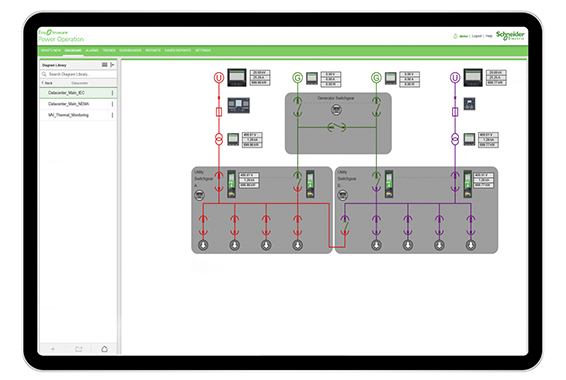
Task: Open options menu for Datacenter_Main_IEC
Action: point(112,93)
